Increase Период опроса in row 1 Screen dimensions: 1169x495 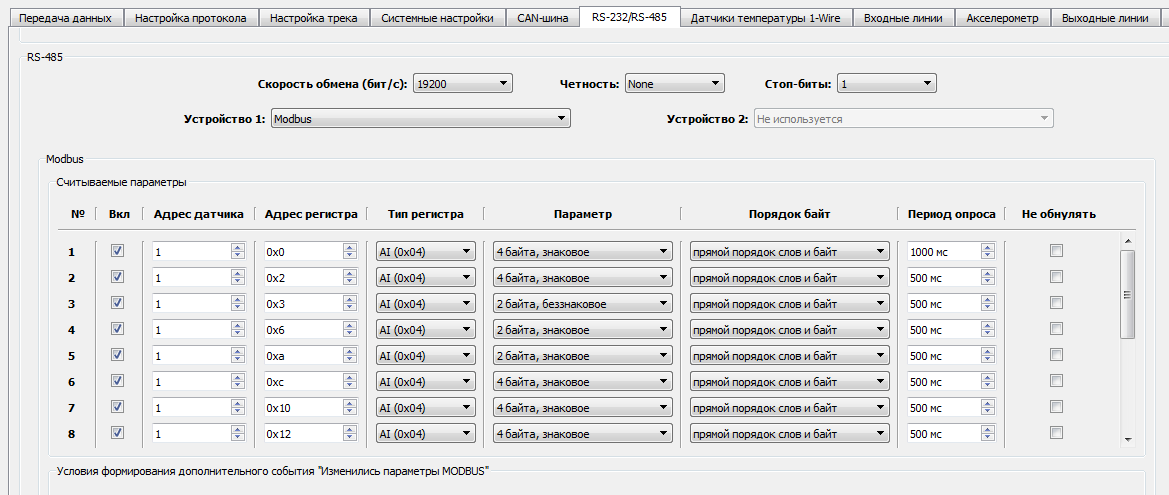tap(987, 248)
